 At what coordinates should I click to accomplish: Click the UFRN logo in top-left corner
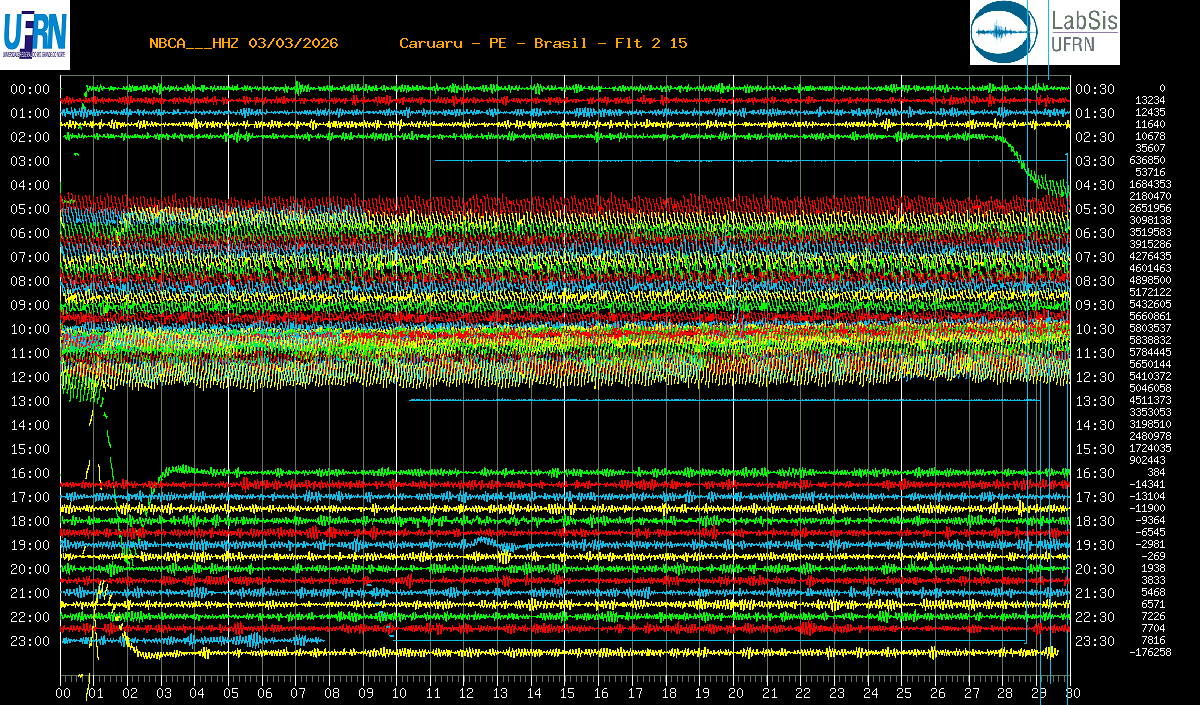click(x=36, y=32)
